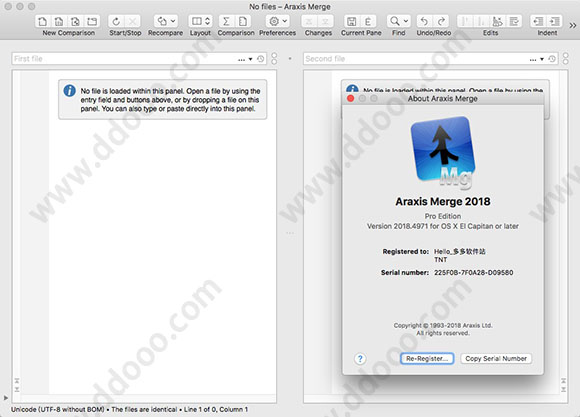Go to next change icon
Screen dimensions: 580x417
click(x=326, y=21)
